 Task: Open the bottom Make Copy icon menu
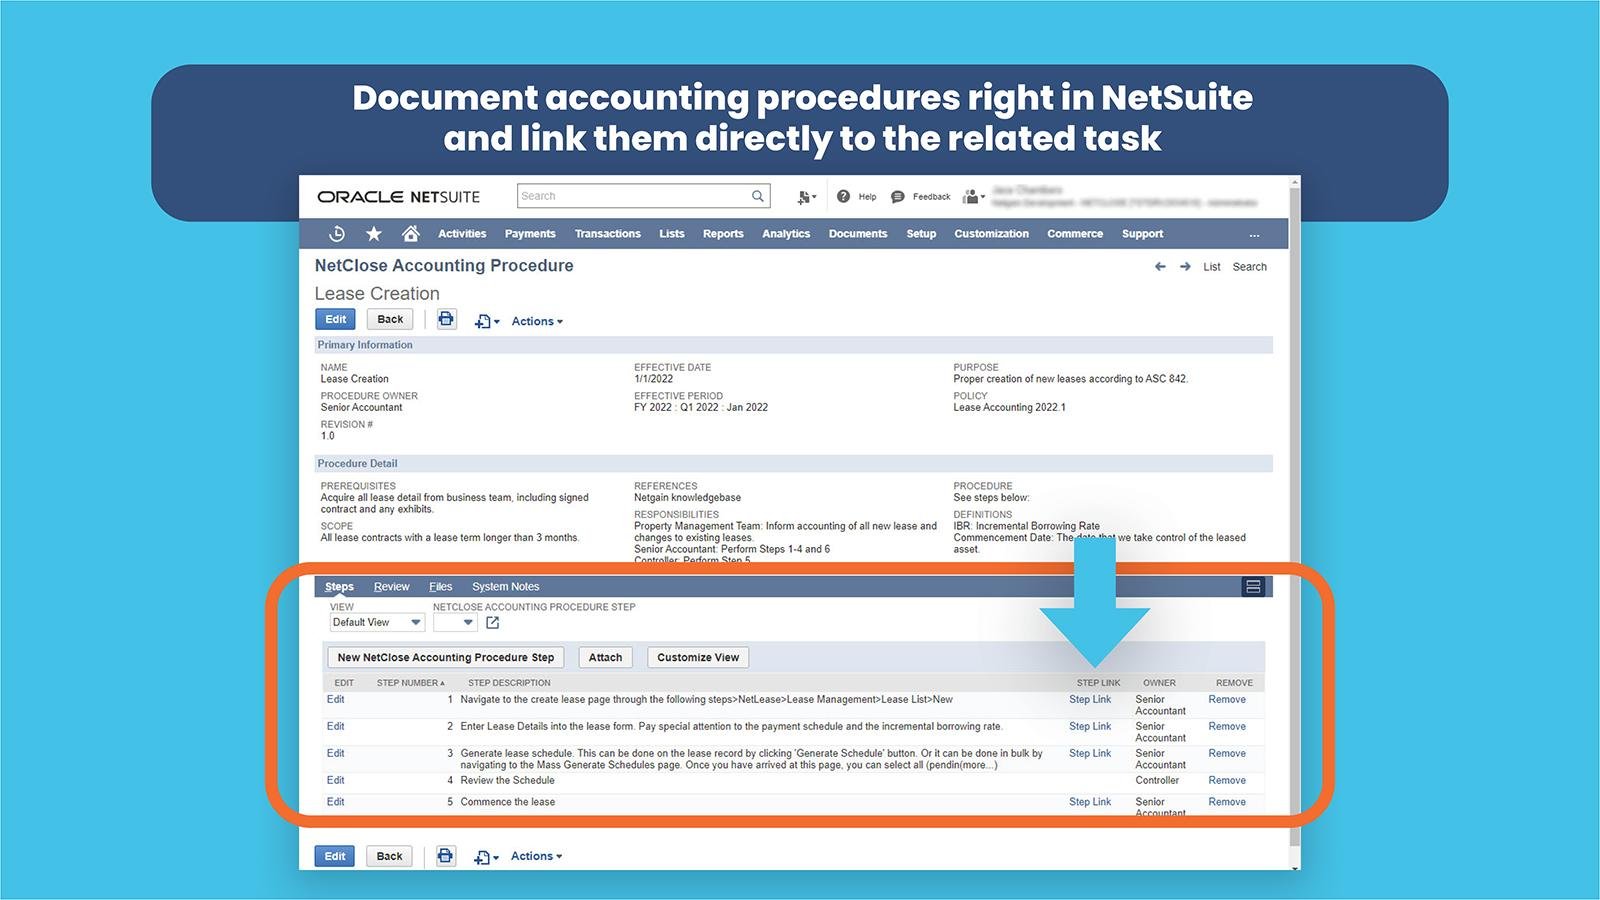(486, 857)
